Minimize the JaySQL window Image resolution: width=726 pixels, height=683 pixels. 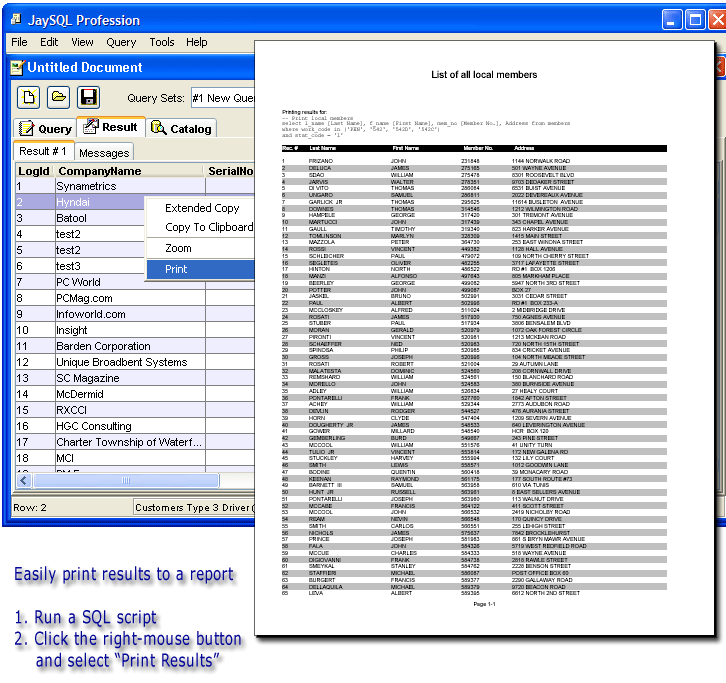[x=671, y=20]
